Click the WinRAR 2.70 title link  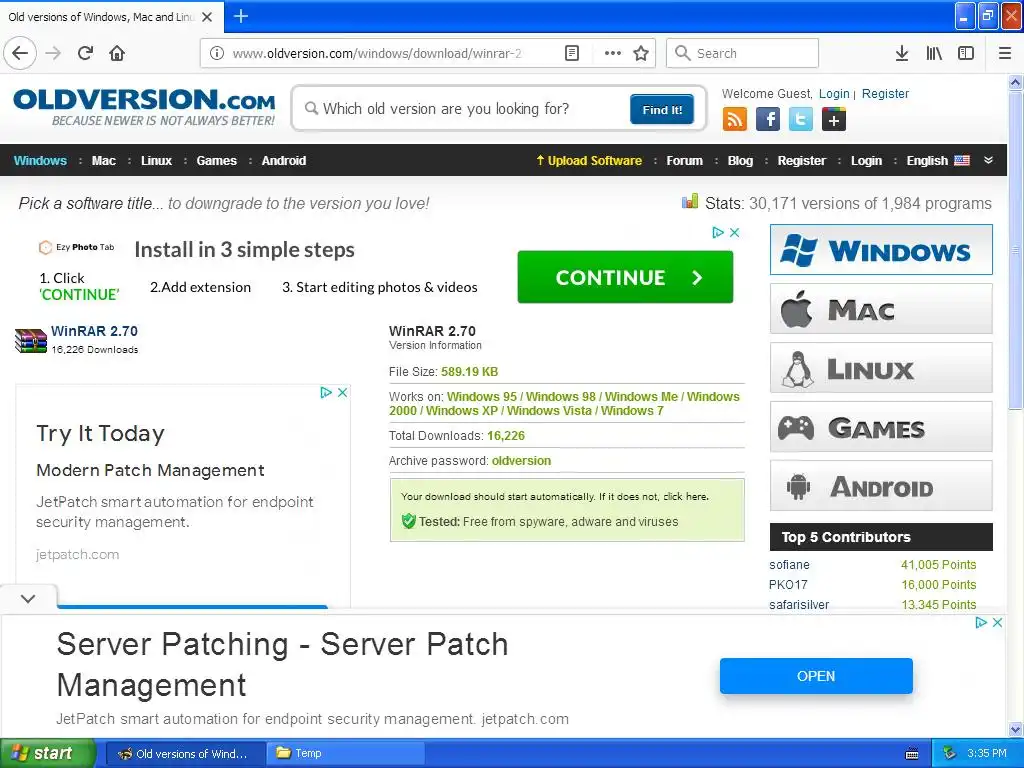pyautogui.click(x=94, y=331)
